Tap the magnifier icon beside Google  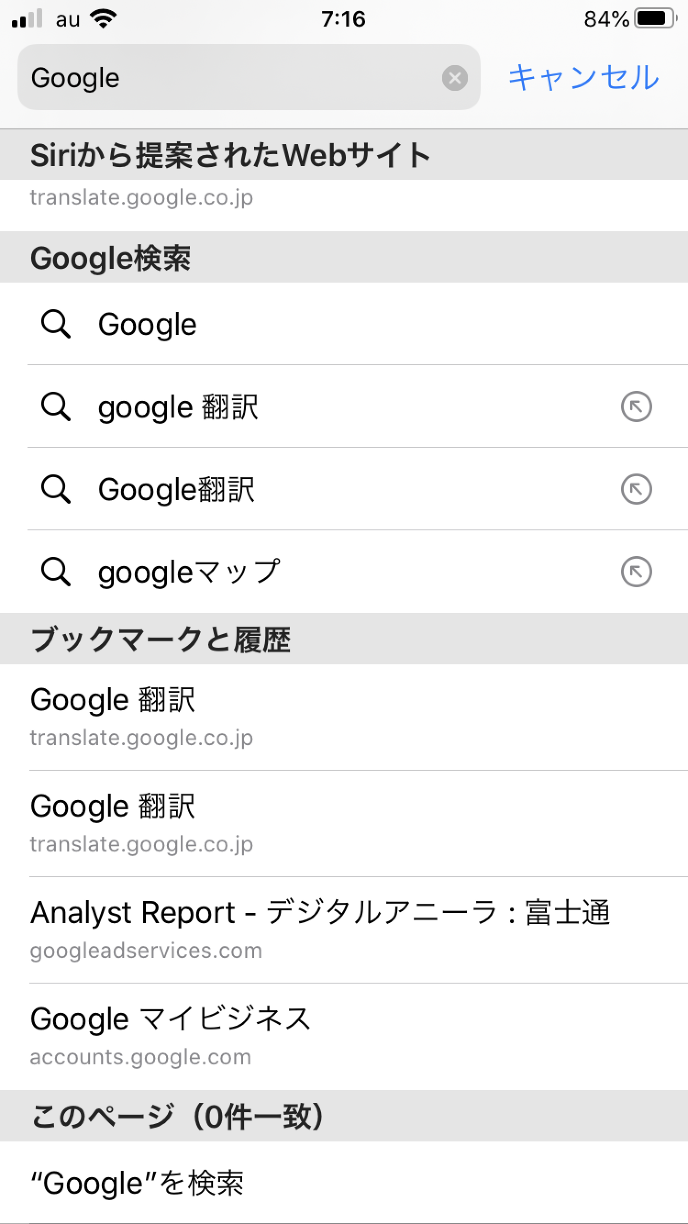click(x=56, y=324)
